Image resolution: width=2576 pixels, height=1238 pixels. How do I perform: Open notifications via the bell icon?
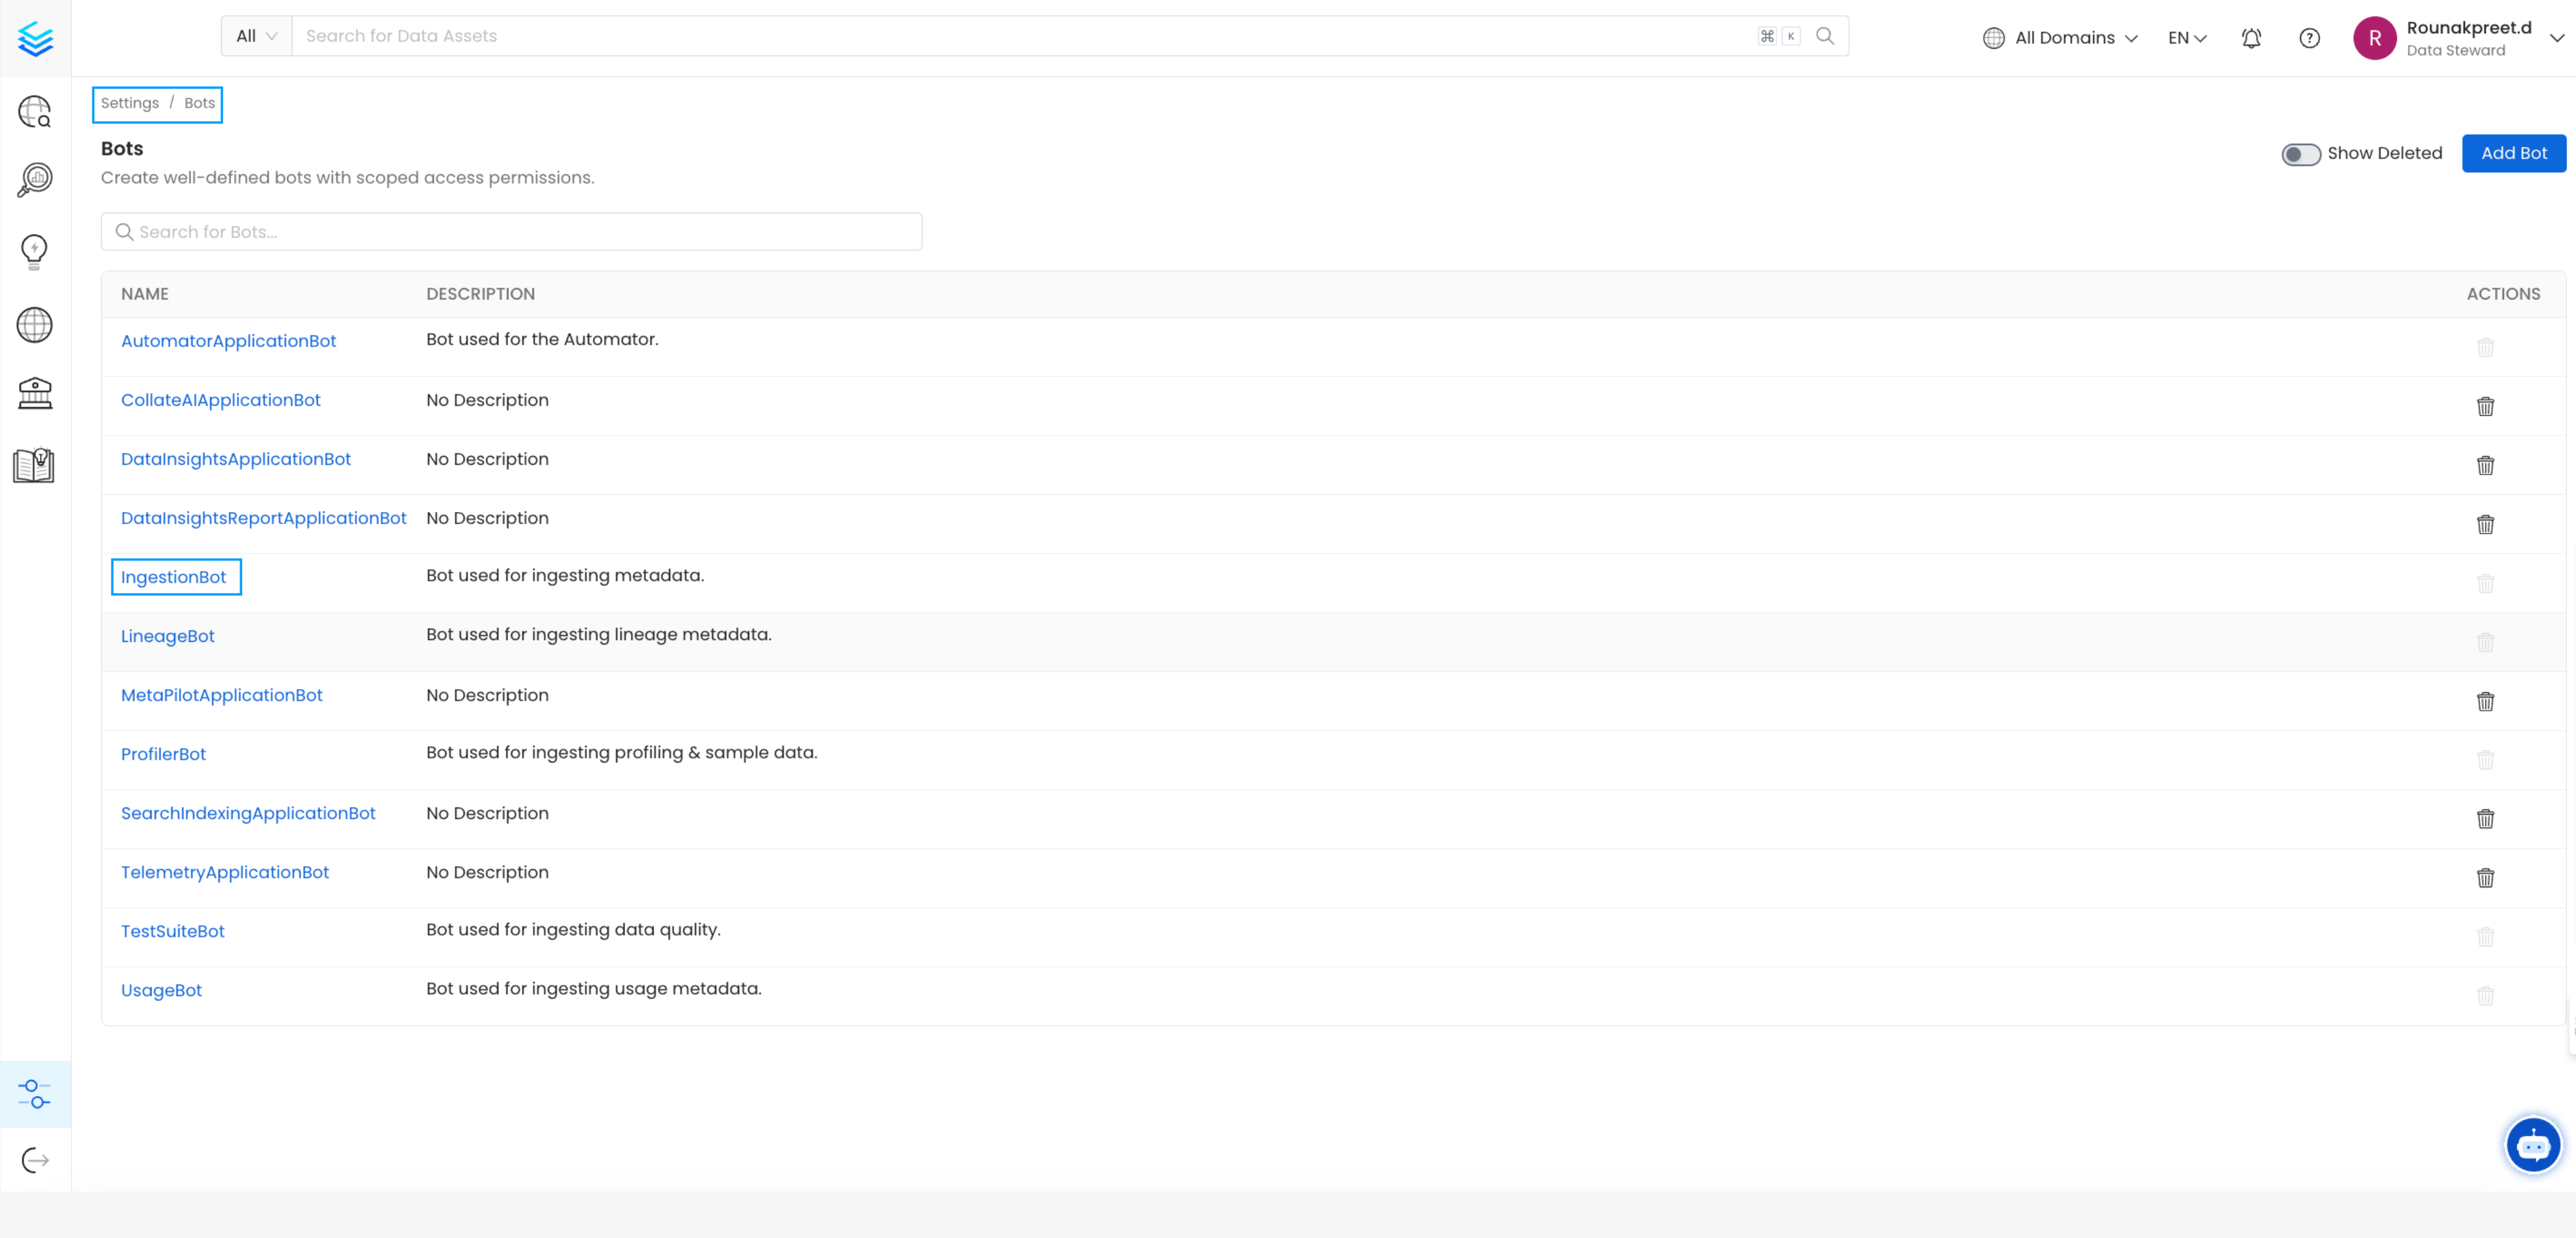[x=2252, y=38]
